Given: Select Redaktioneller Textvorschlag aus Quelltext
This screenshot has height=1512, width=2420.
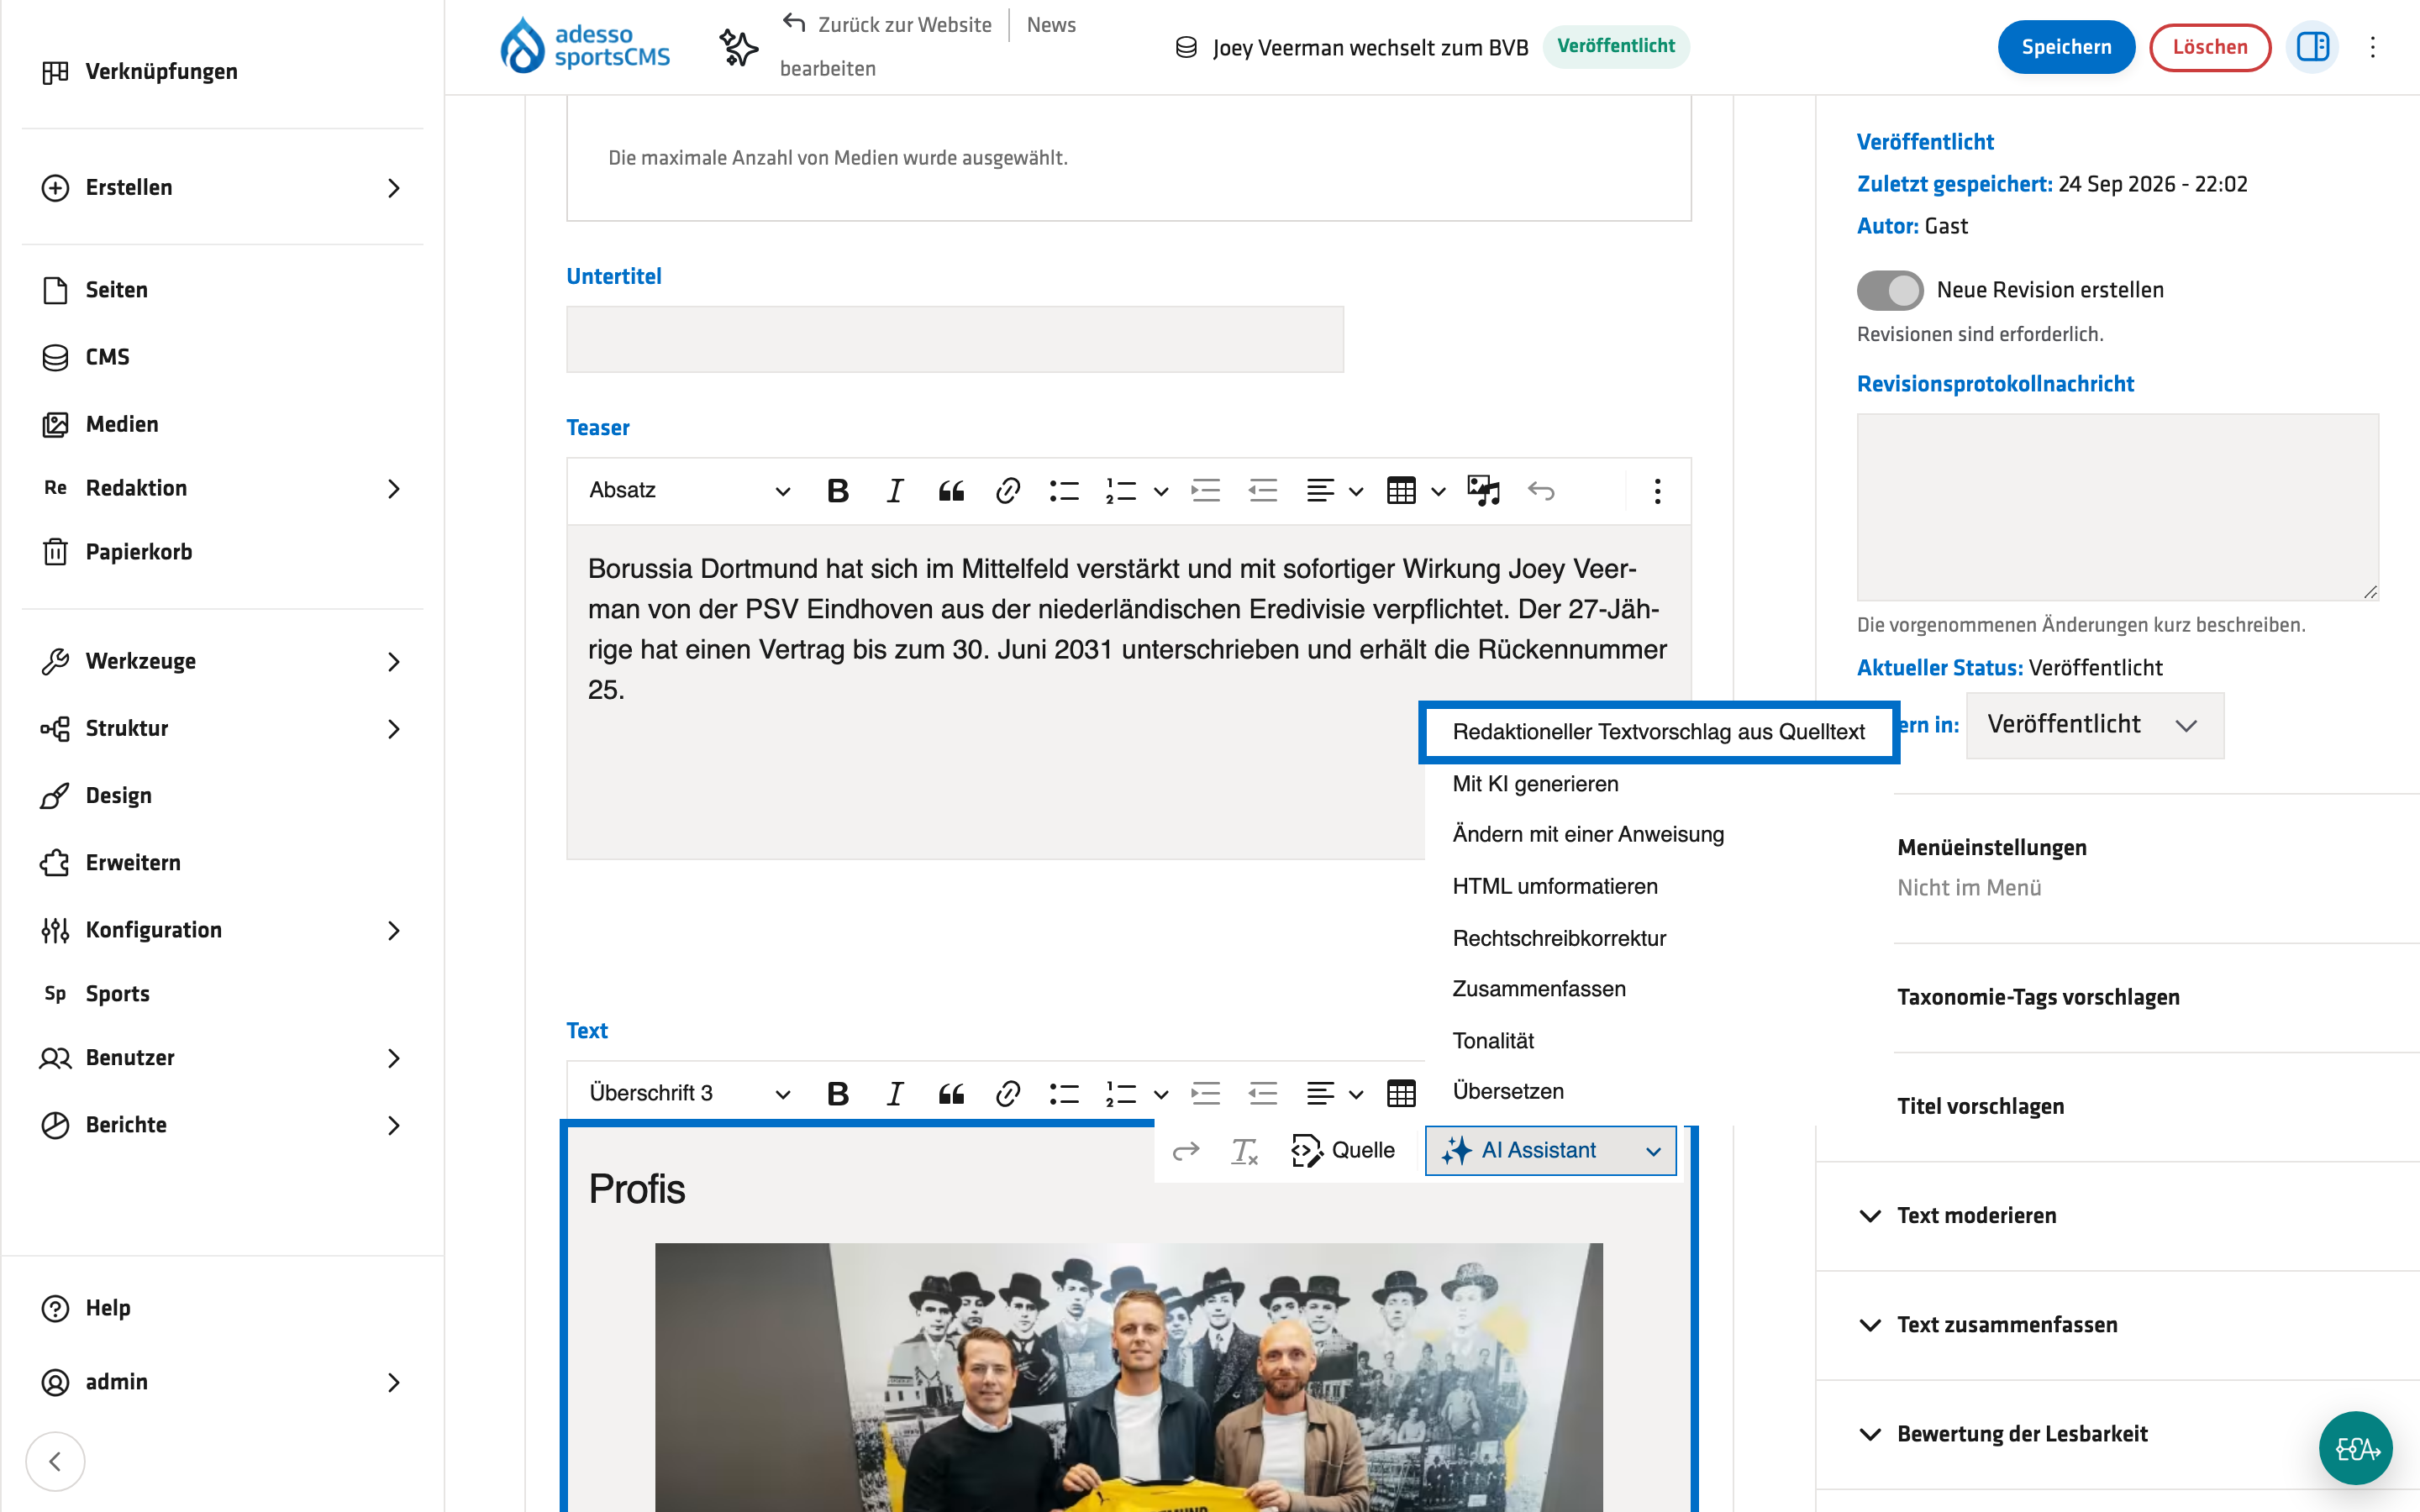Looking at the screenshot, I should click(1658, 732).
